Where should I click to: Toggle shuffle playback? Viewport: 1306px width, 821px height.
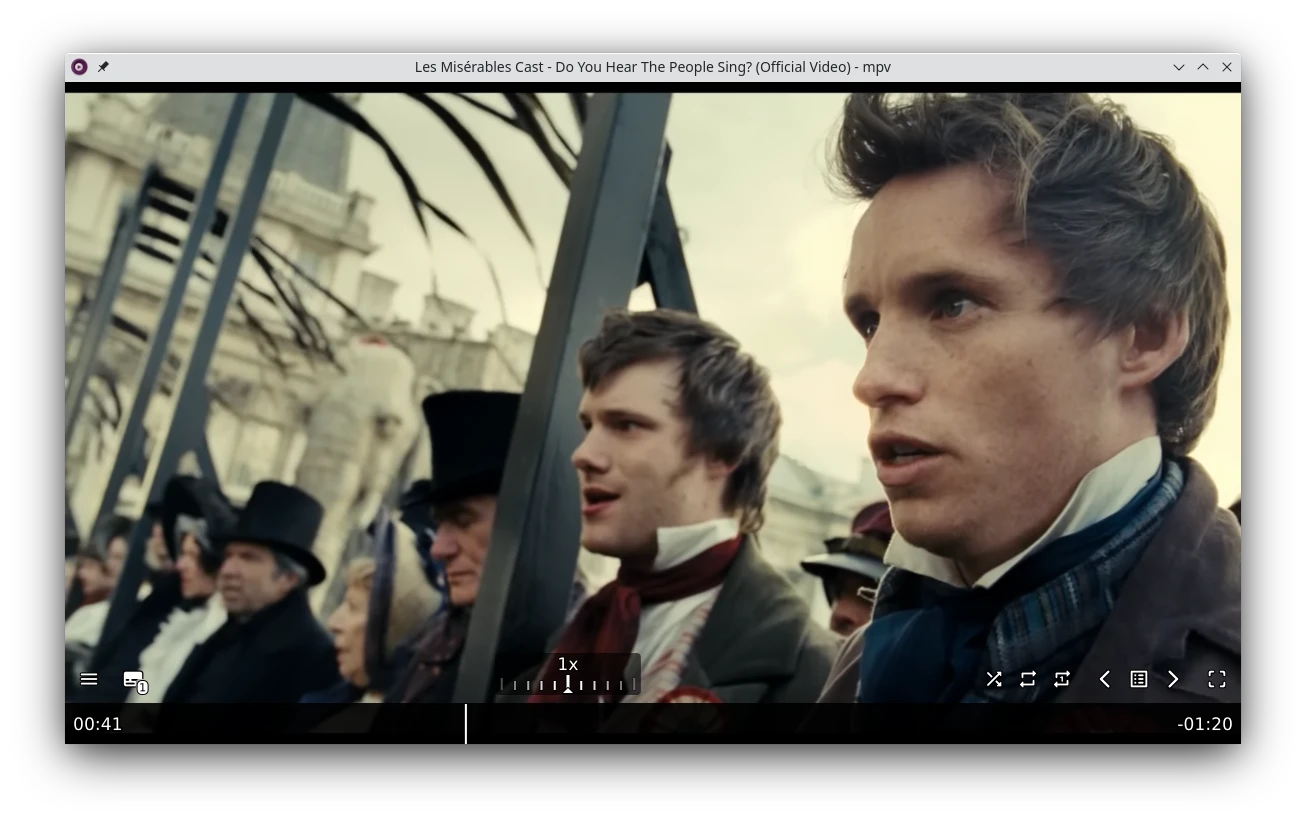994,679
